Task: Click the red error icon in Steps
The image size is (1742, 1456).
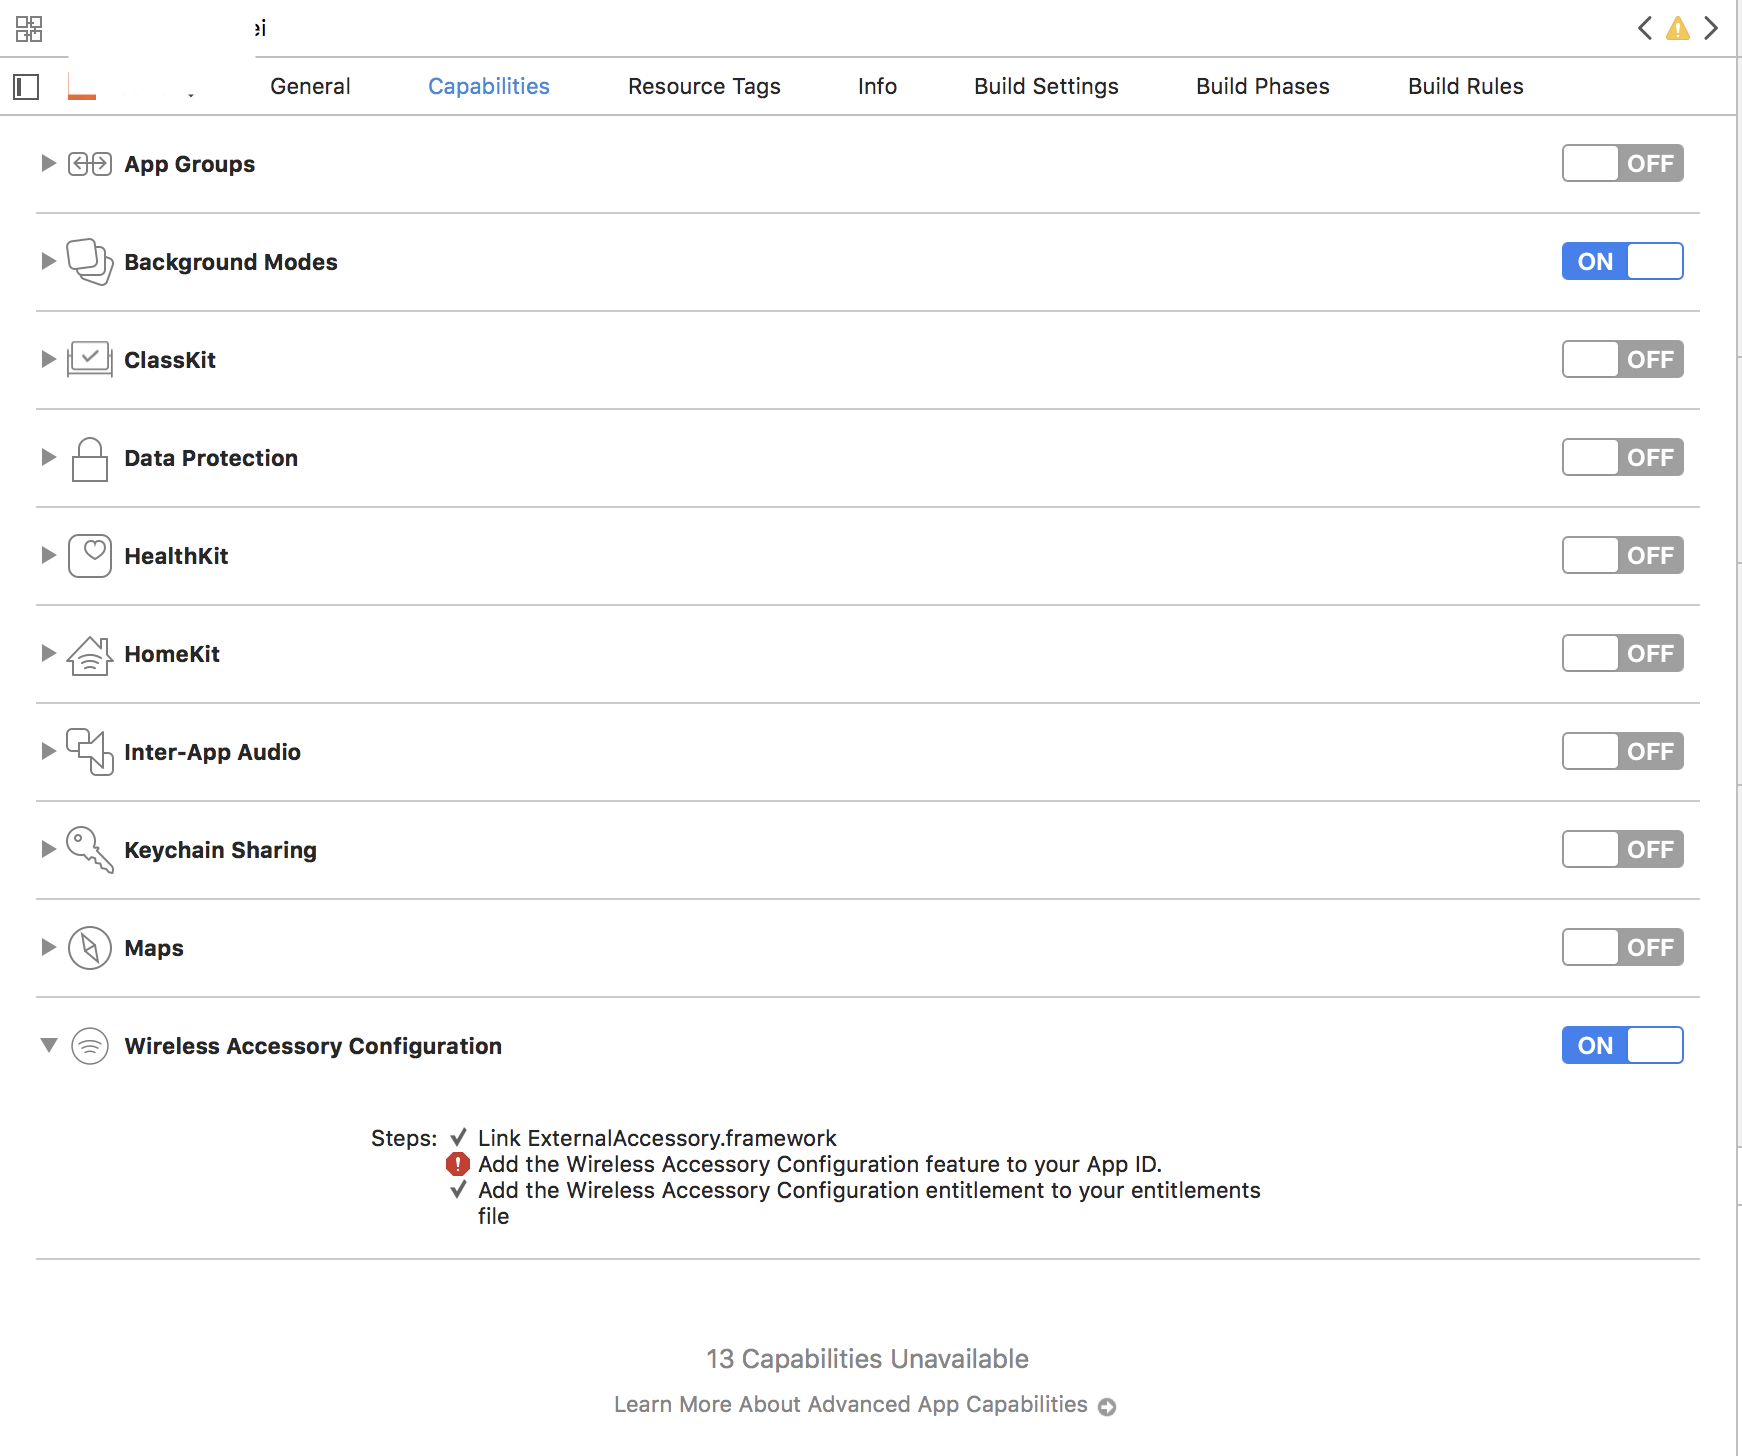Action: coord(457,1164)
